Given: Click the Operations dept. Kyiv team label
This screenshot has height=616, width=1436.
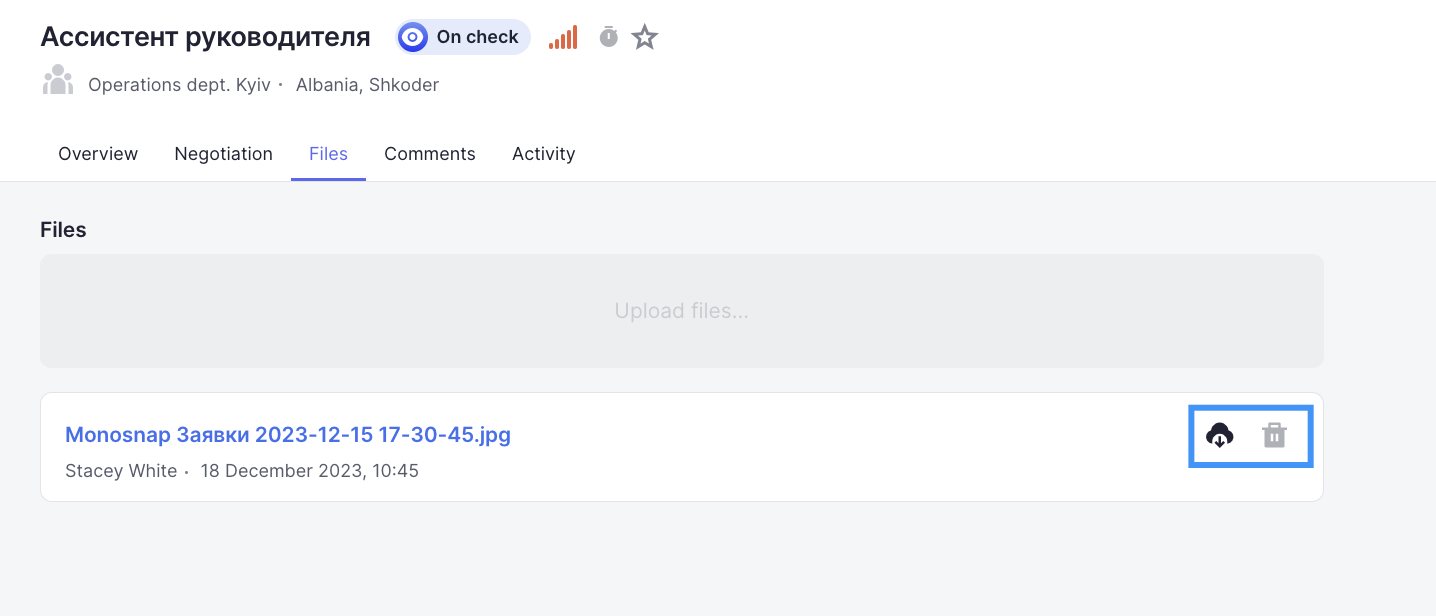Looking at the screenshot, I should click(179, 84).
